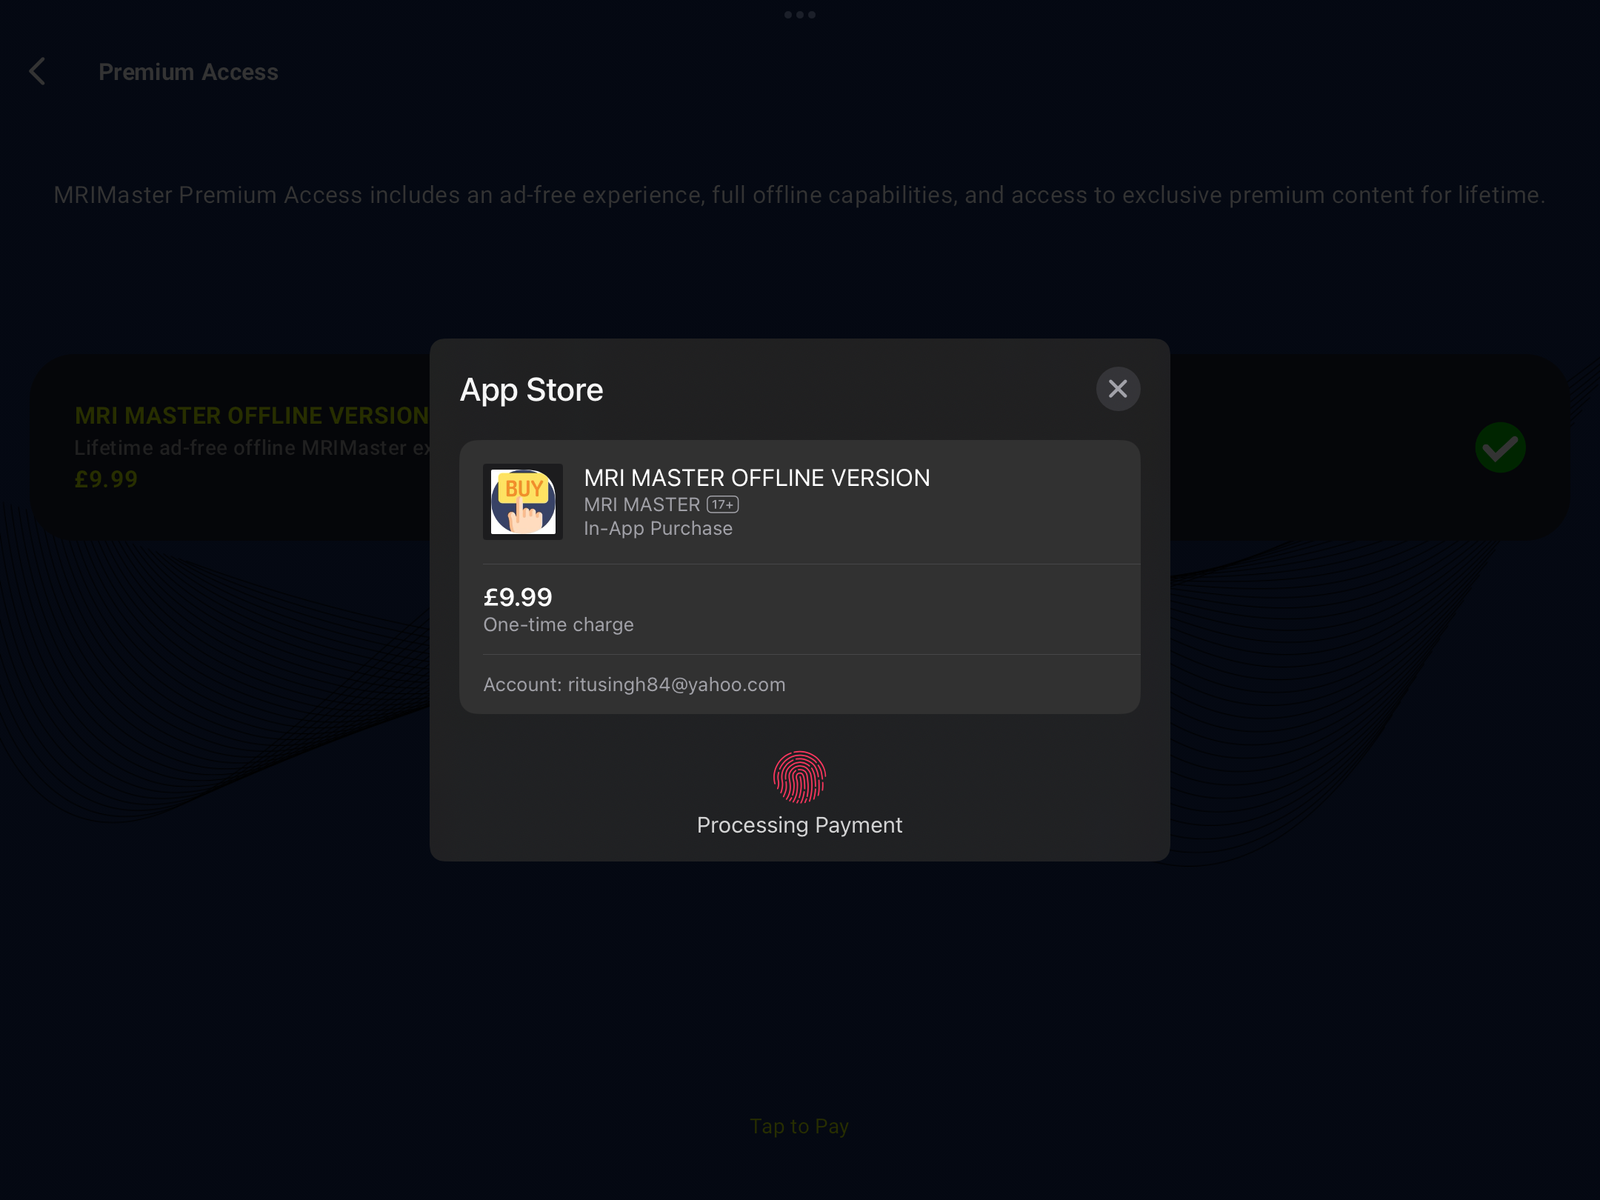The width and height of the screenshot is (1600, 1200).
Task: Click the Premium Access description paragraph
Action: 800,195
